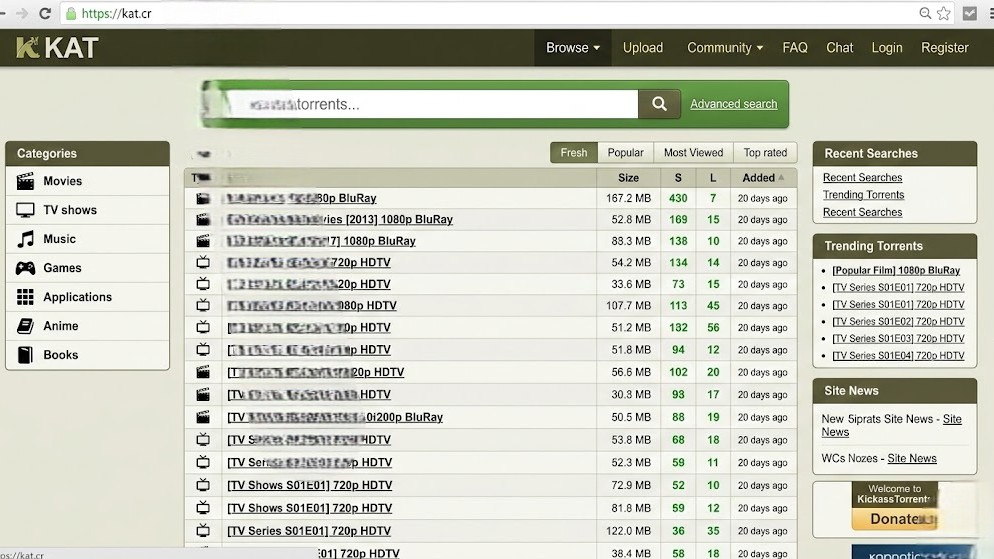
Task: Go to the Login page
Action: pos(886,48)
